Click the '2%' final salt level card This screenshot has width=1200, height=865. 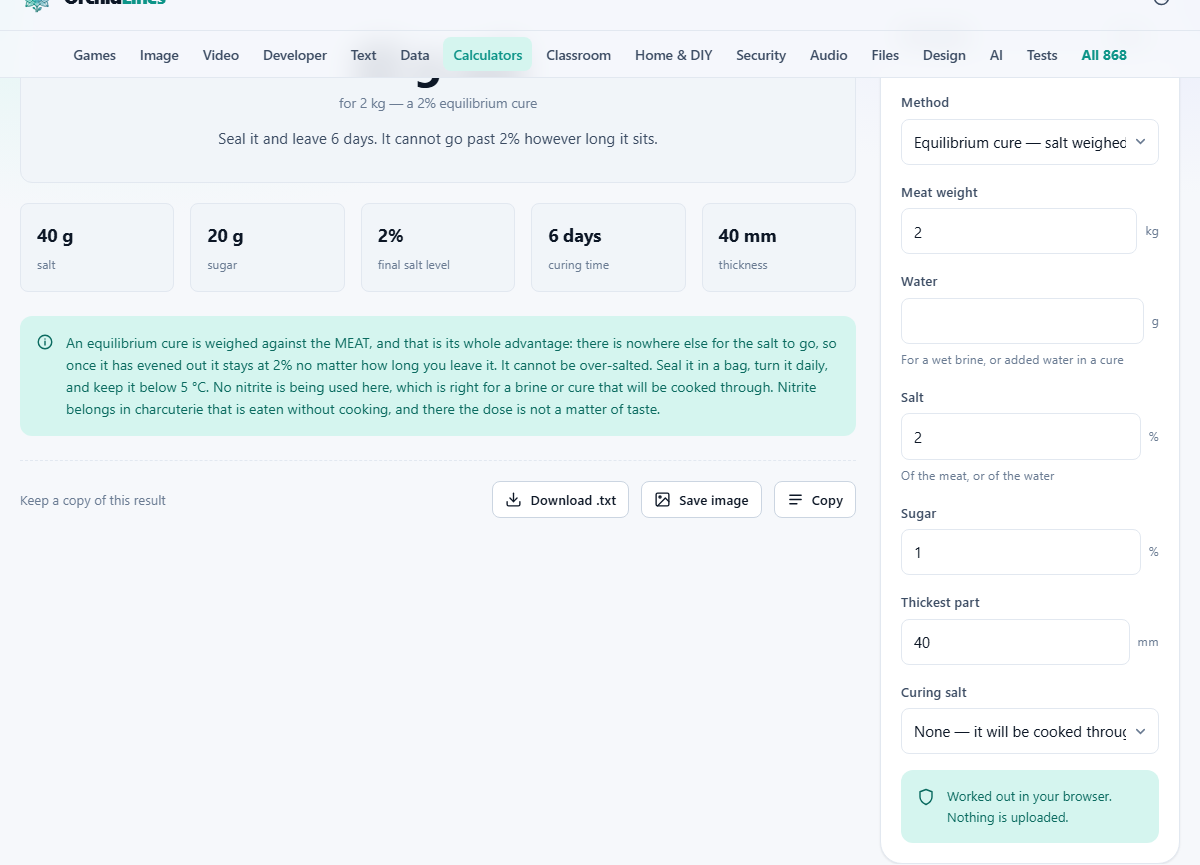[438, 248]
